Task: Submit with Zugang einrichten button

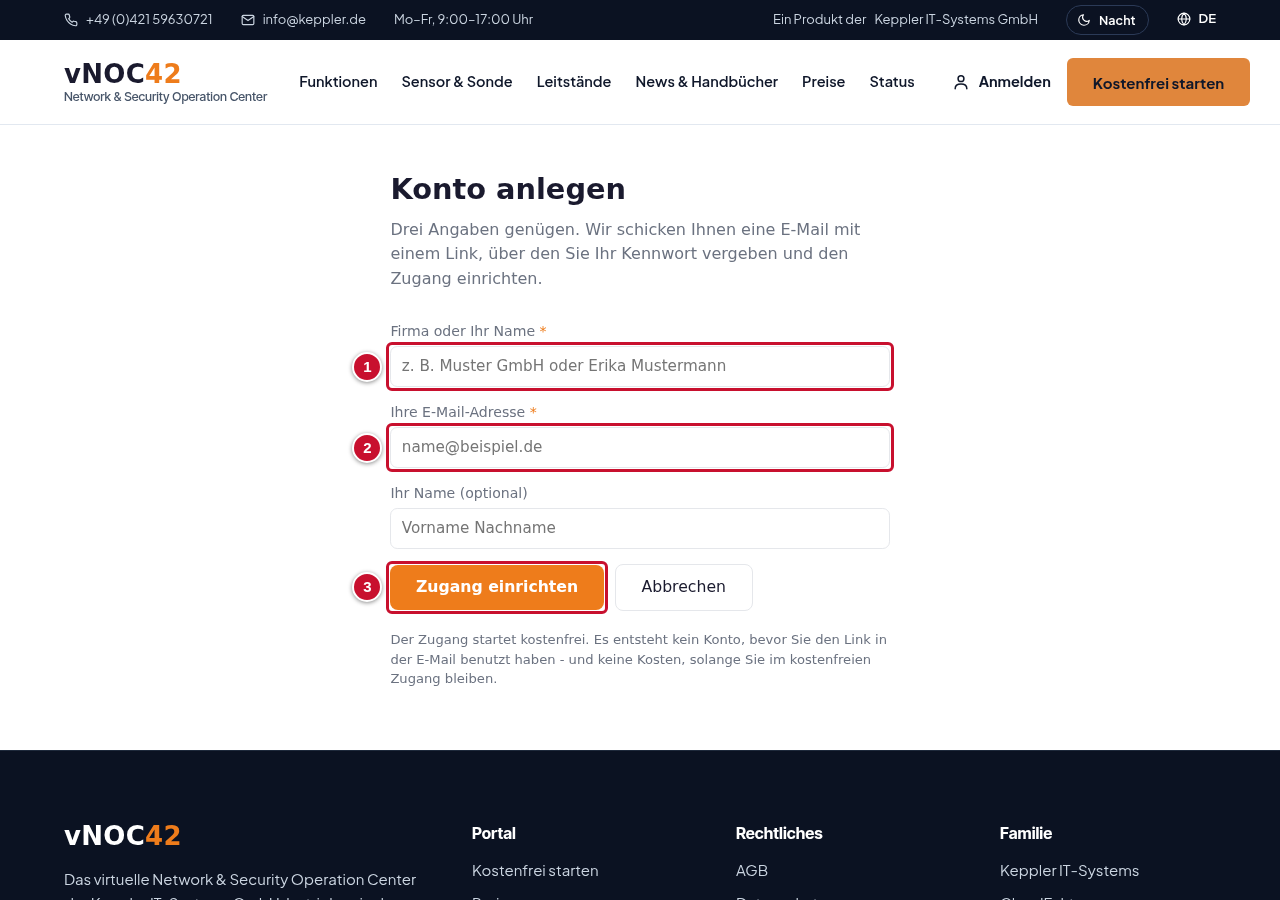Action: click(x=497, y=587)
